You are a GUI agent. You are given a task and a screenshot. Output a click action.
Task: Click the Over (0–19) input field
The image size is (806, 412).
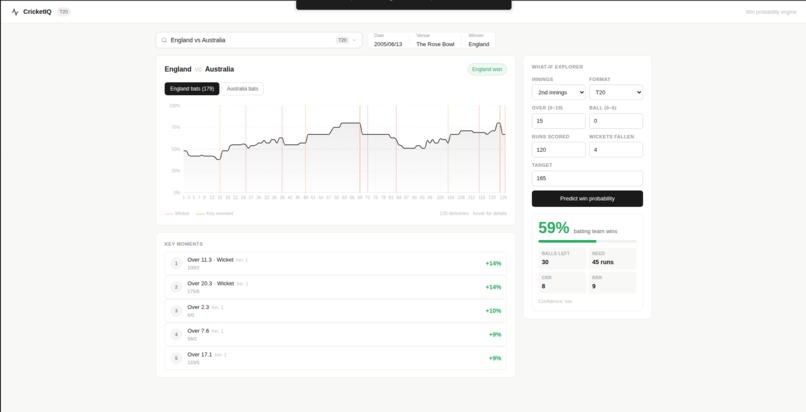coord(559,121)
